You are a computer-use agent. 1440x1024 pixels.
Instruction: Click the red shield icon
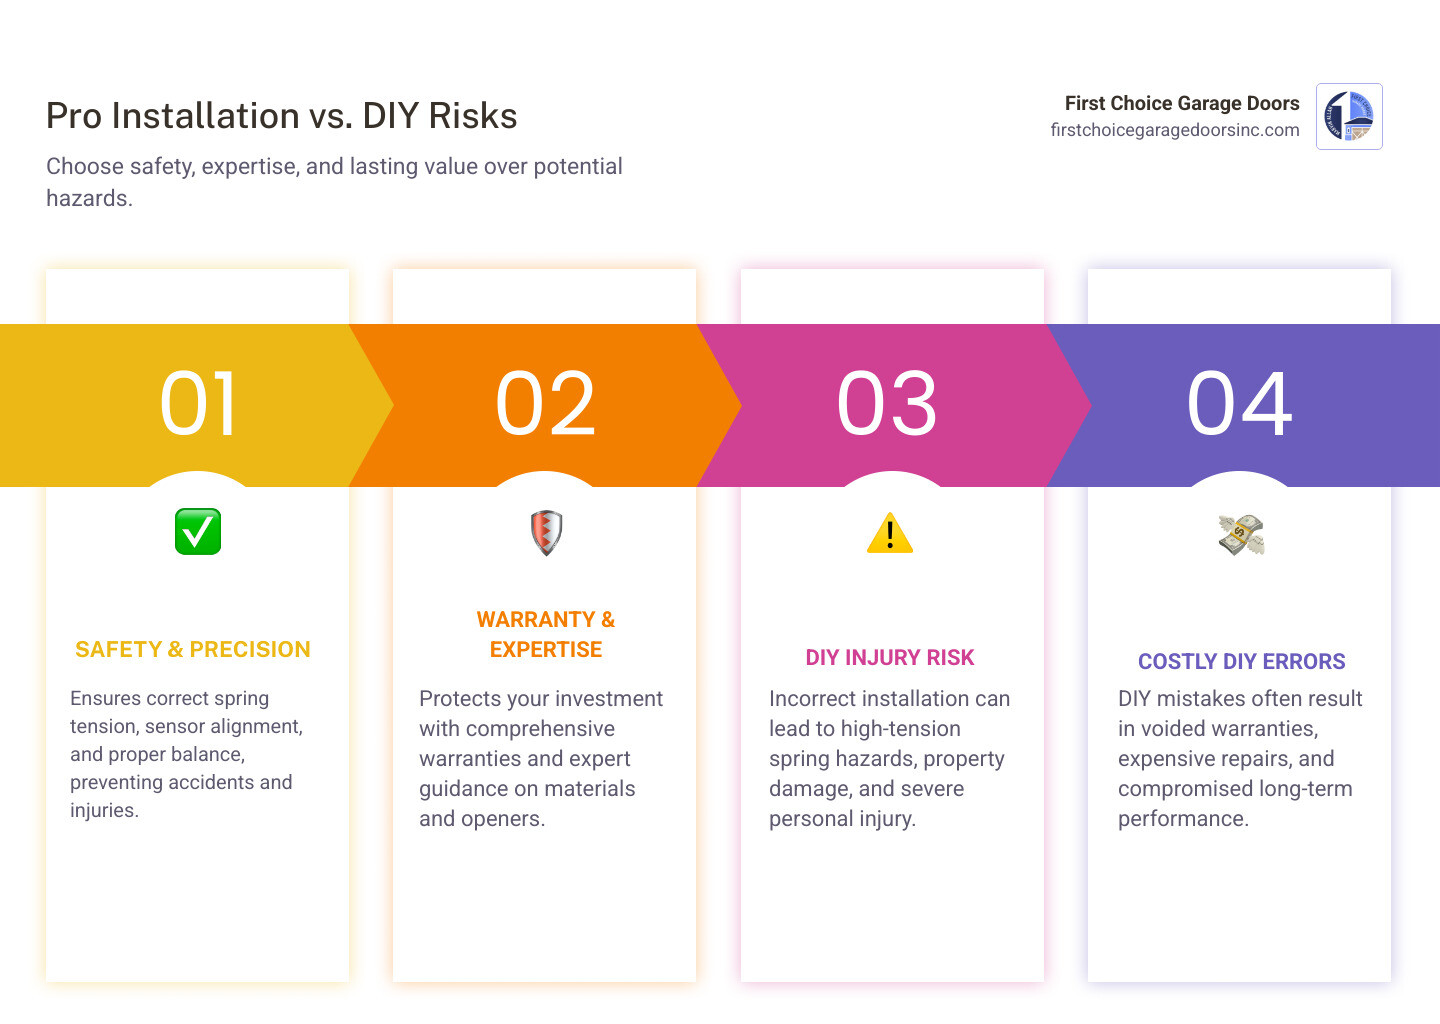(x=546, y=532)
